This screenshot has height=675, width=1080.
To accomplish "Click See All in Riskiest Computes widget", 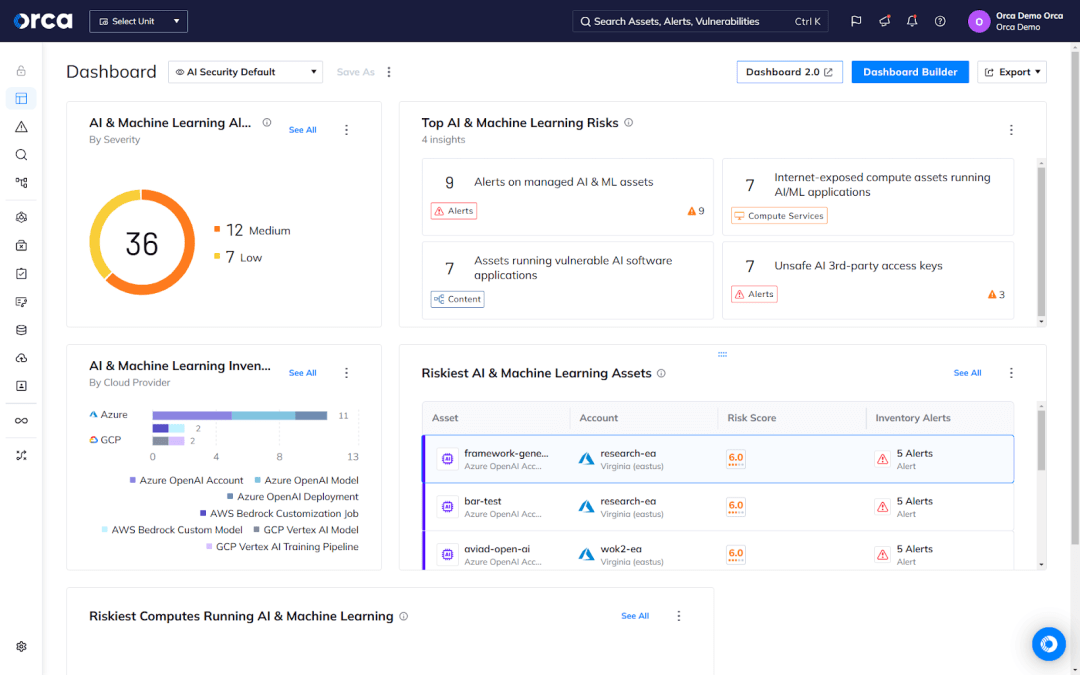I will [635, 616].
